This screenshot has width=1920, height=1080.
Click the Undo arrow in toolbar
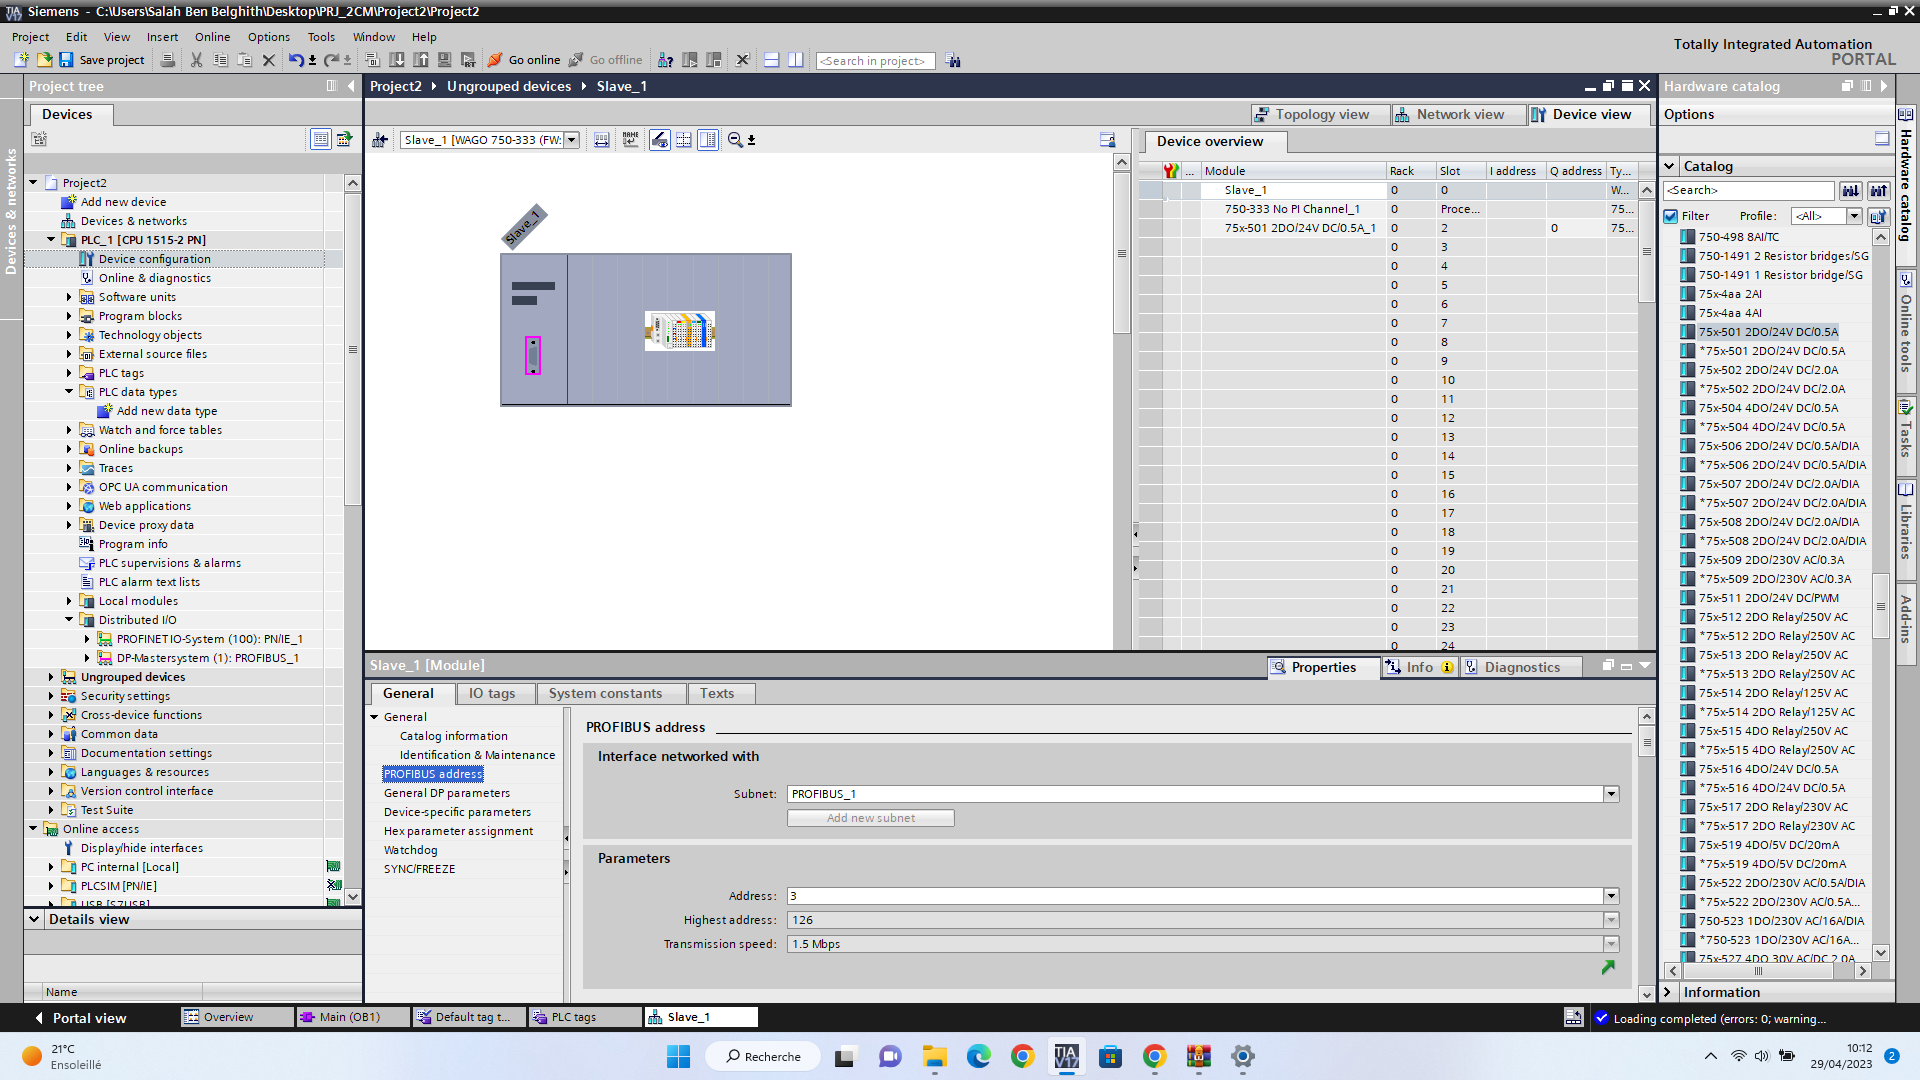295,60
